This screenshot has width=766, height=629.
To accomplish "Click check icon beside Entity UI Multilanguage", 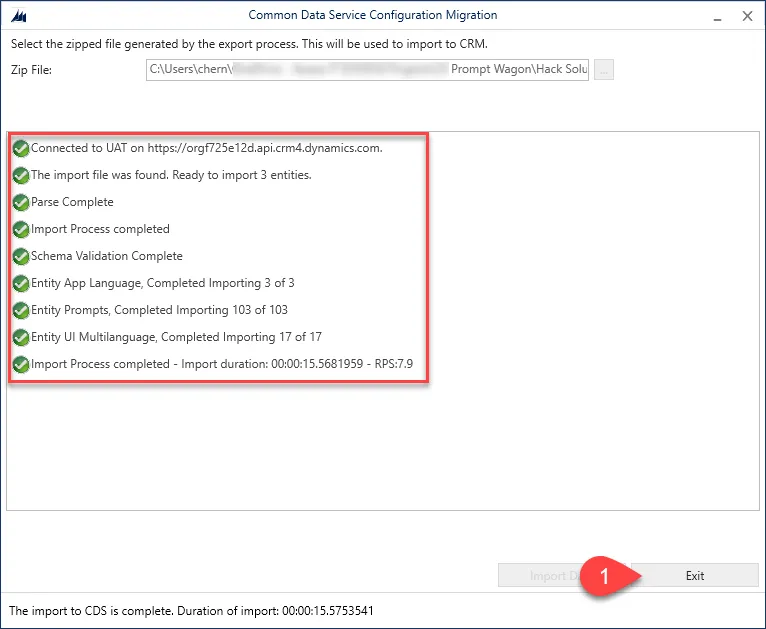I will pyautogui.click(x=21, y=337).
